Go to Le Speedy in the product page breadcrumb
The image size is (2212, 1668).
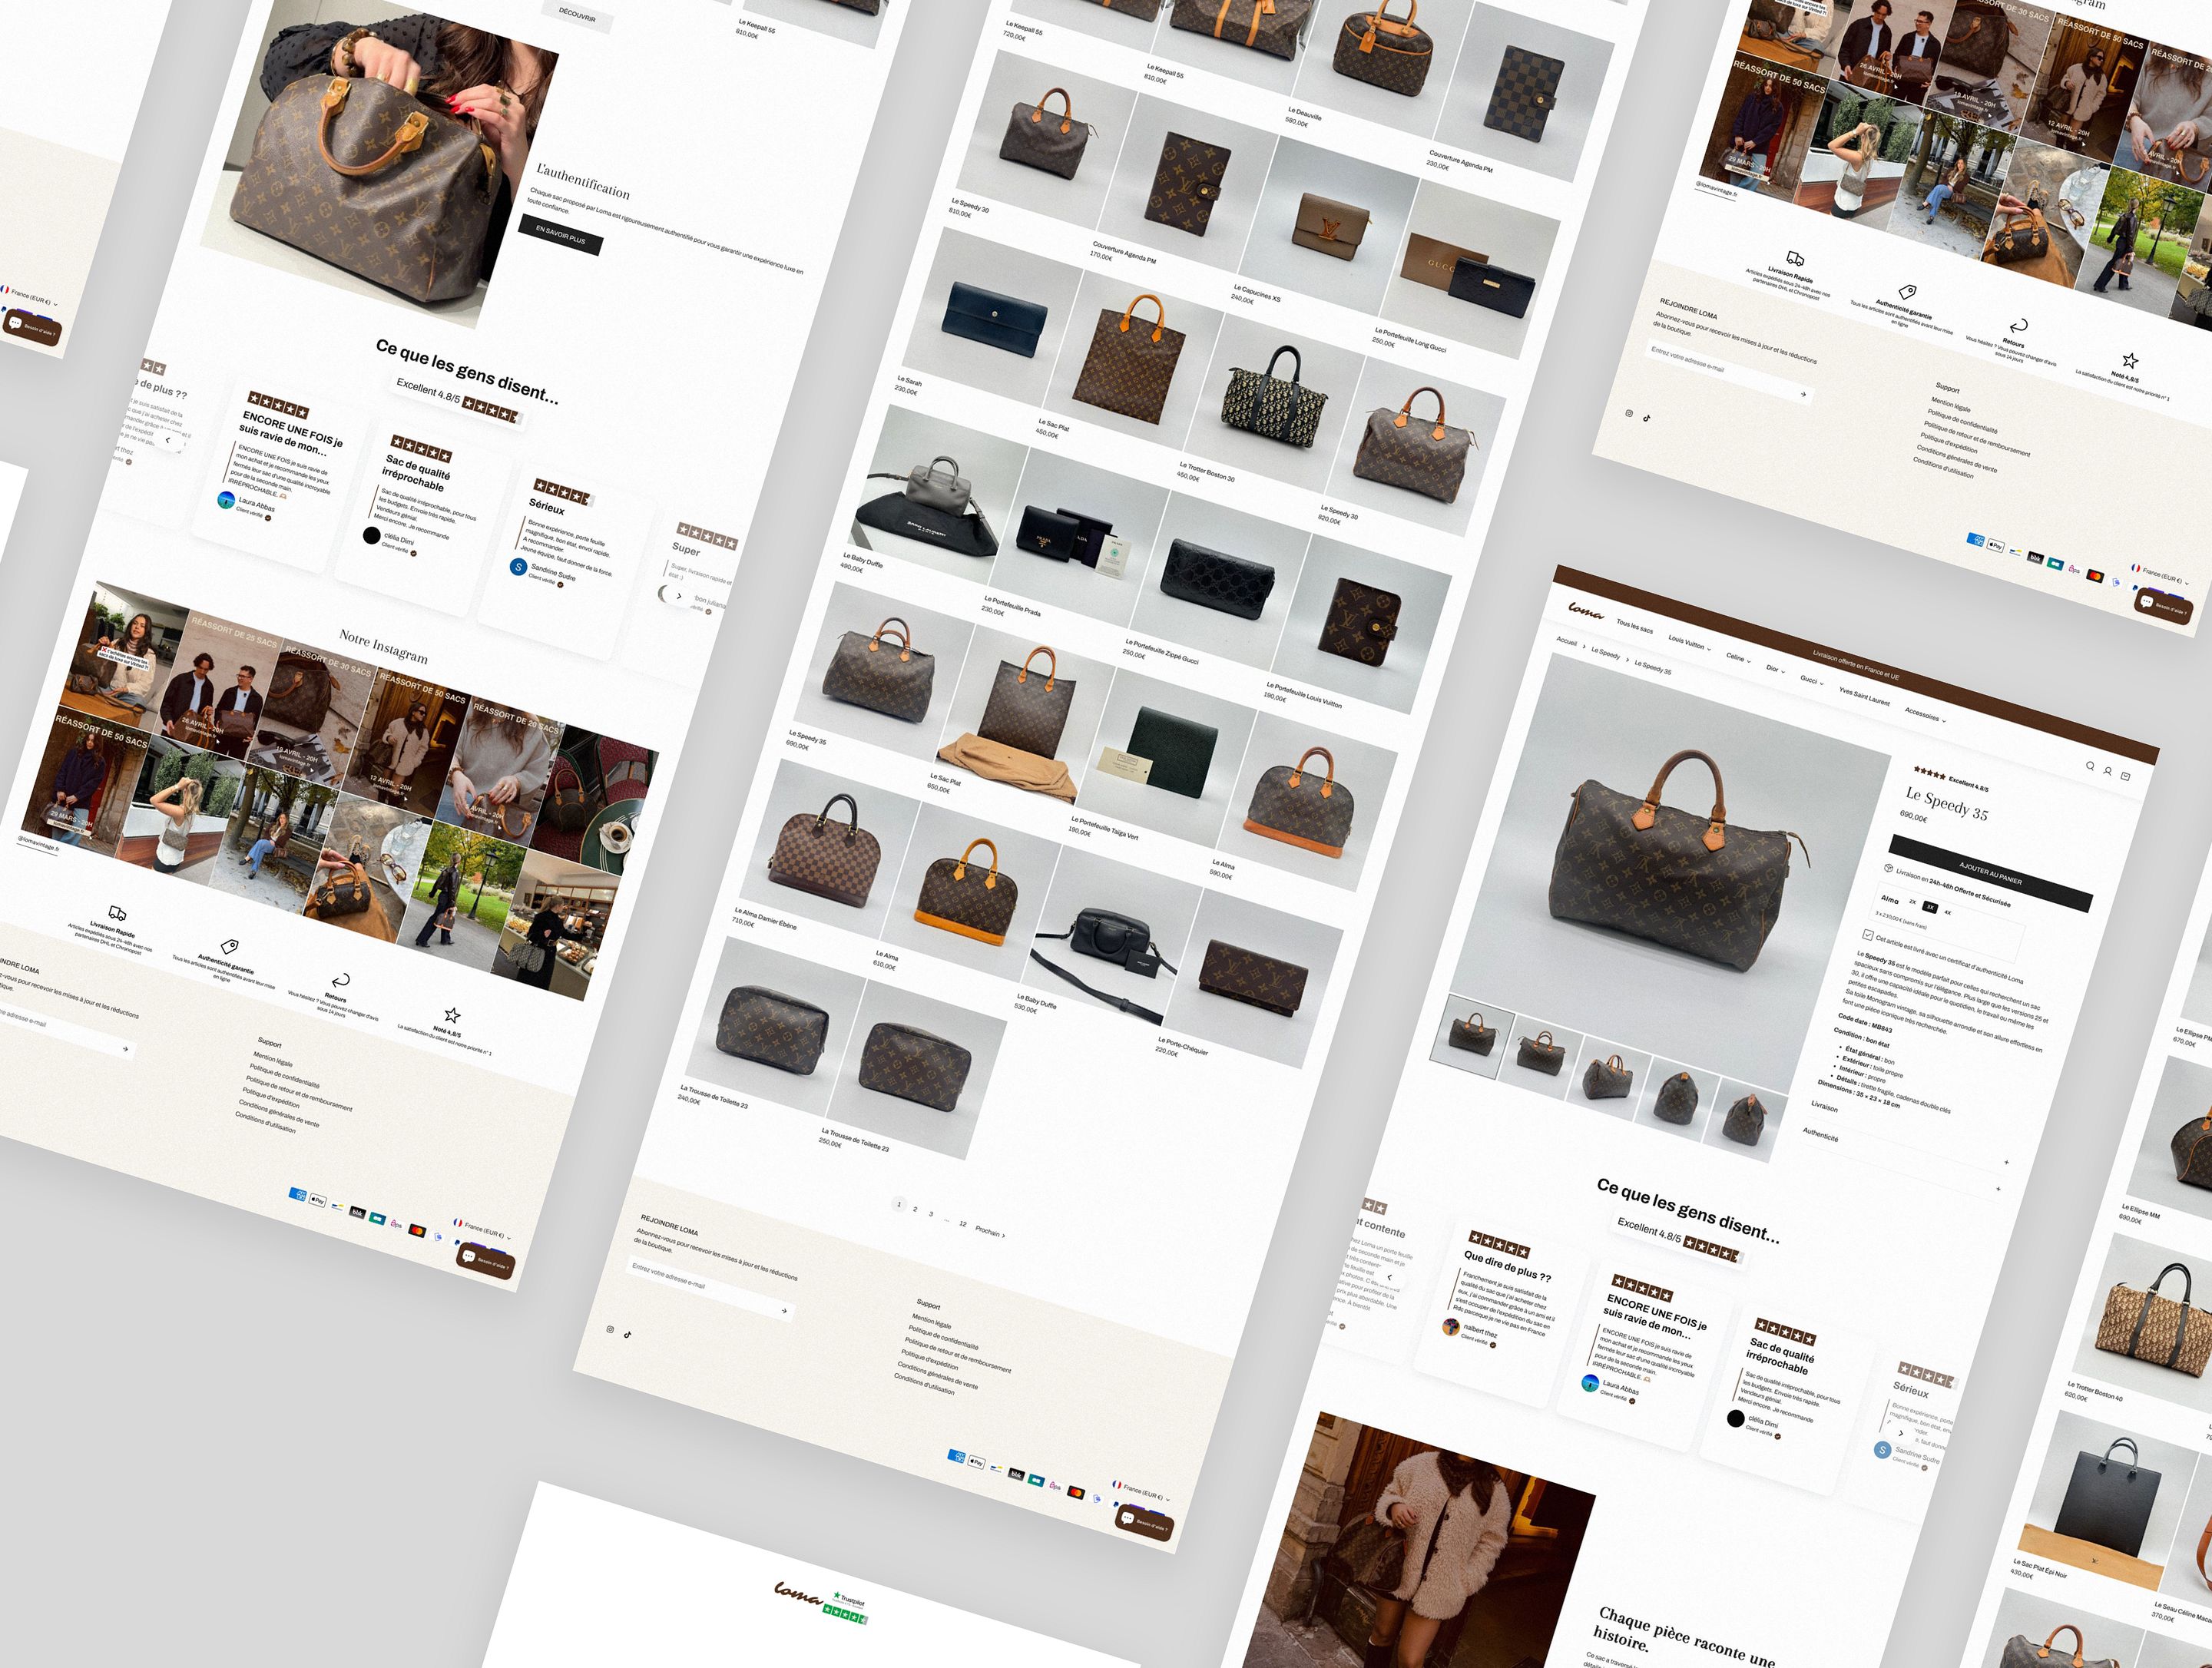tap(1605, 654)
